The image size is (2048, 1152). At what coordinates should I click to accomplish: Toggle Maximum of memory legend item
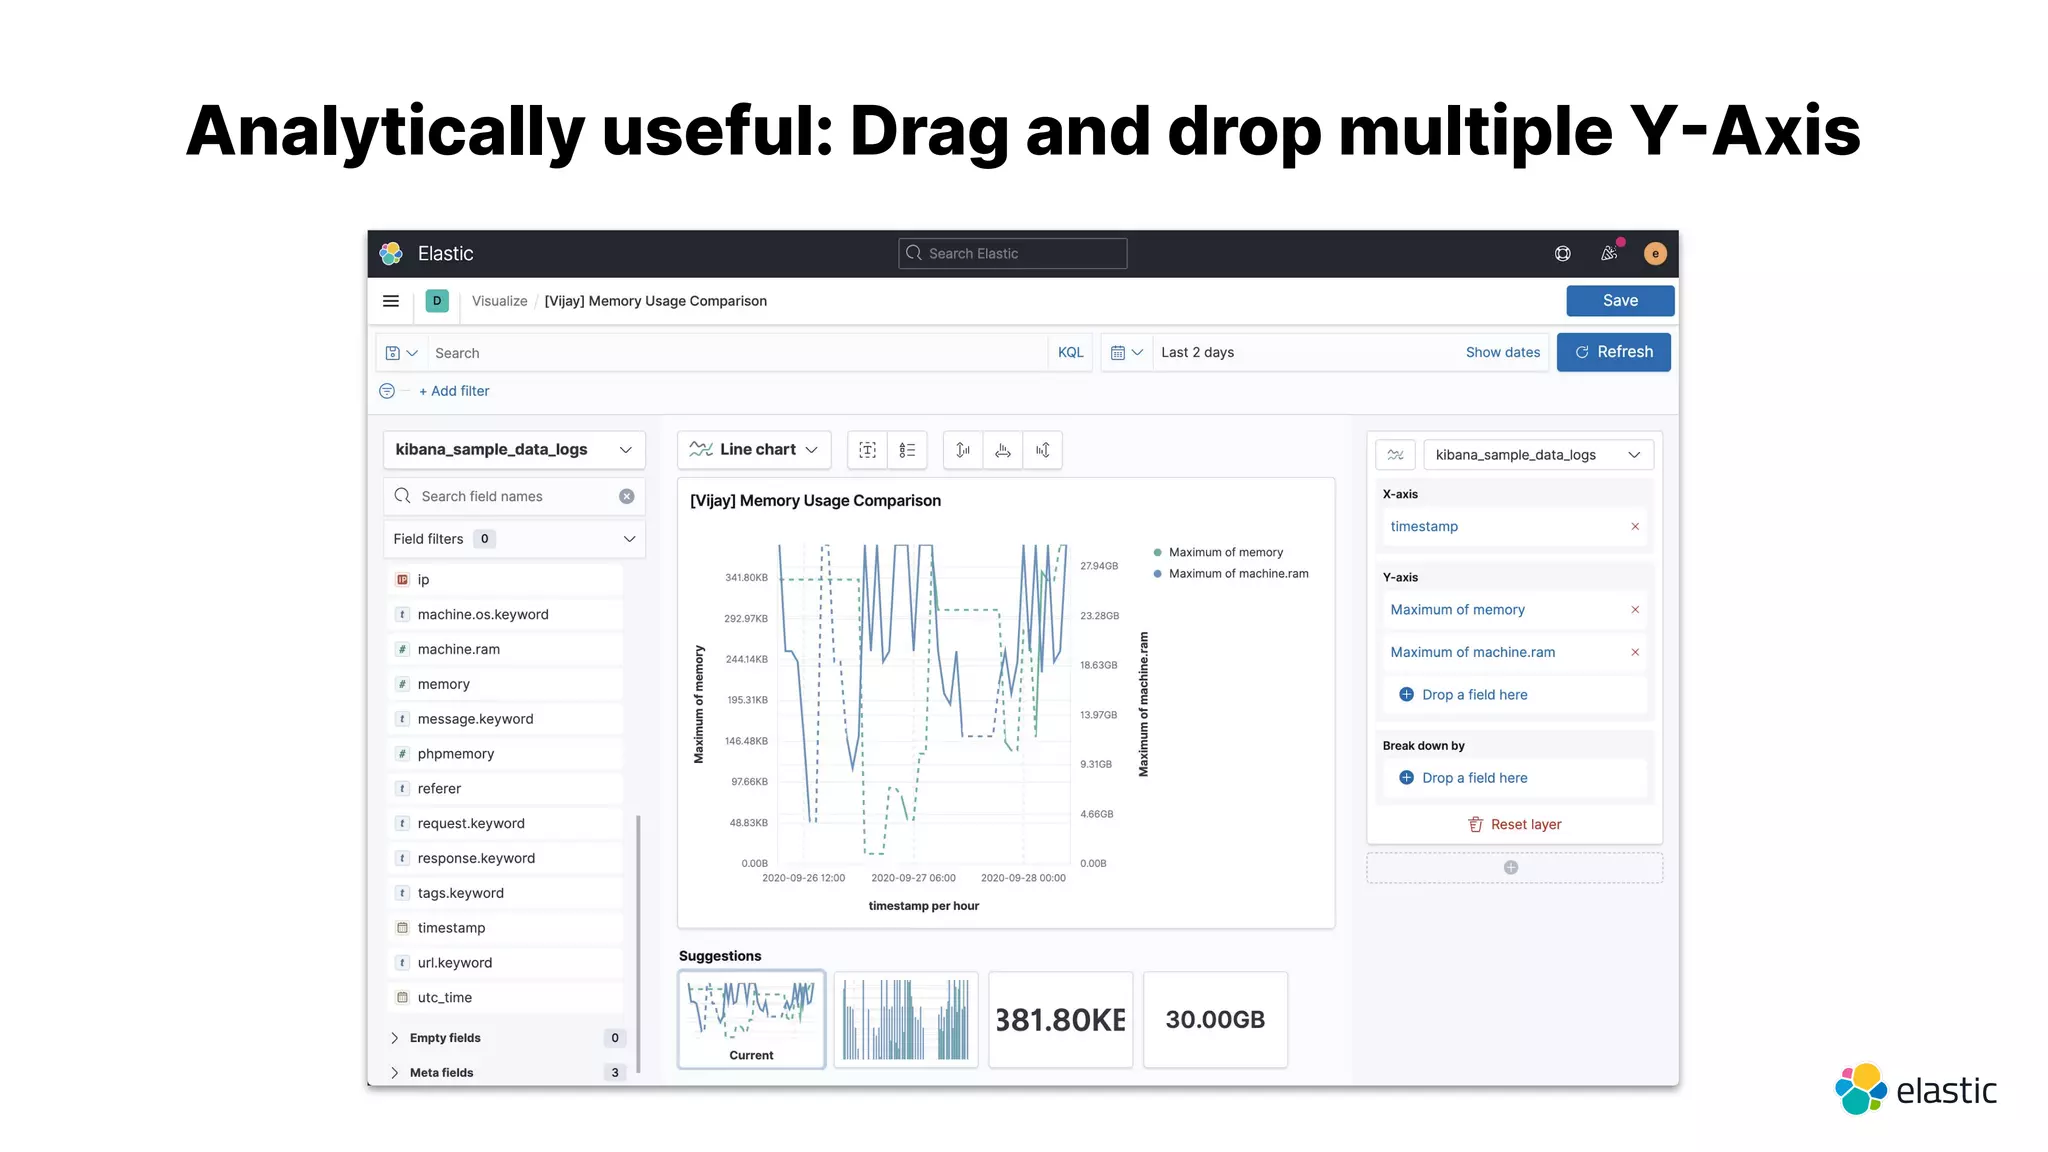[x=1218, y=553]
